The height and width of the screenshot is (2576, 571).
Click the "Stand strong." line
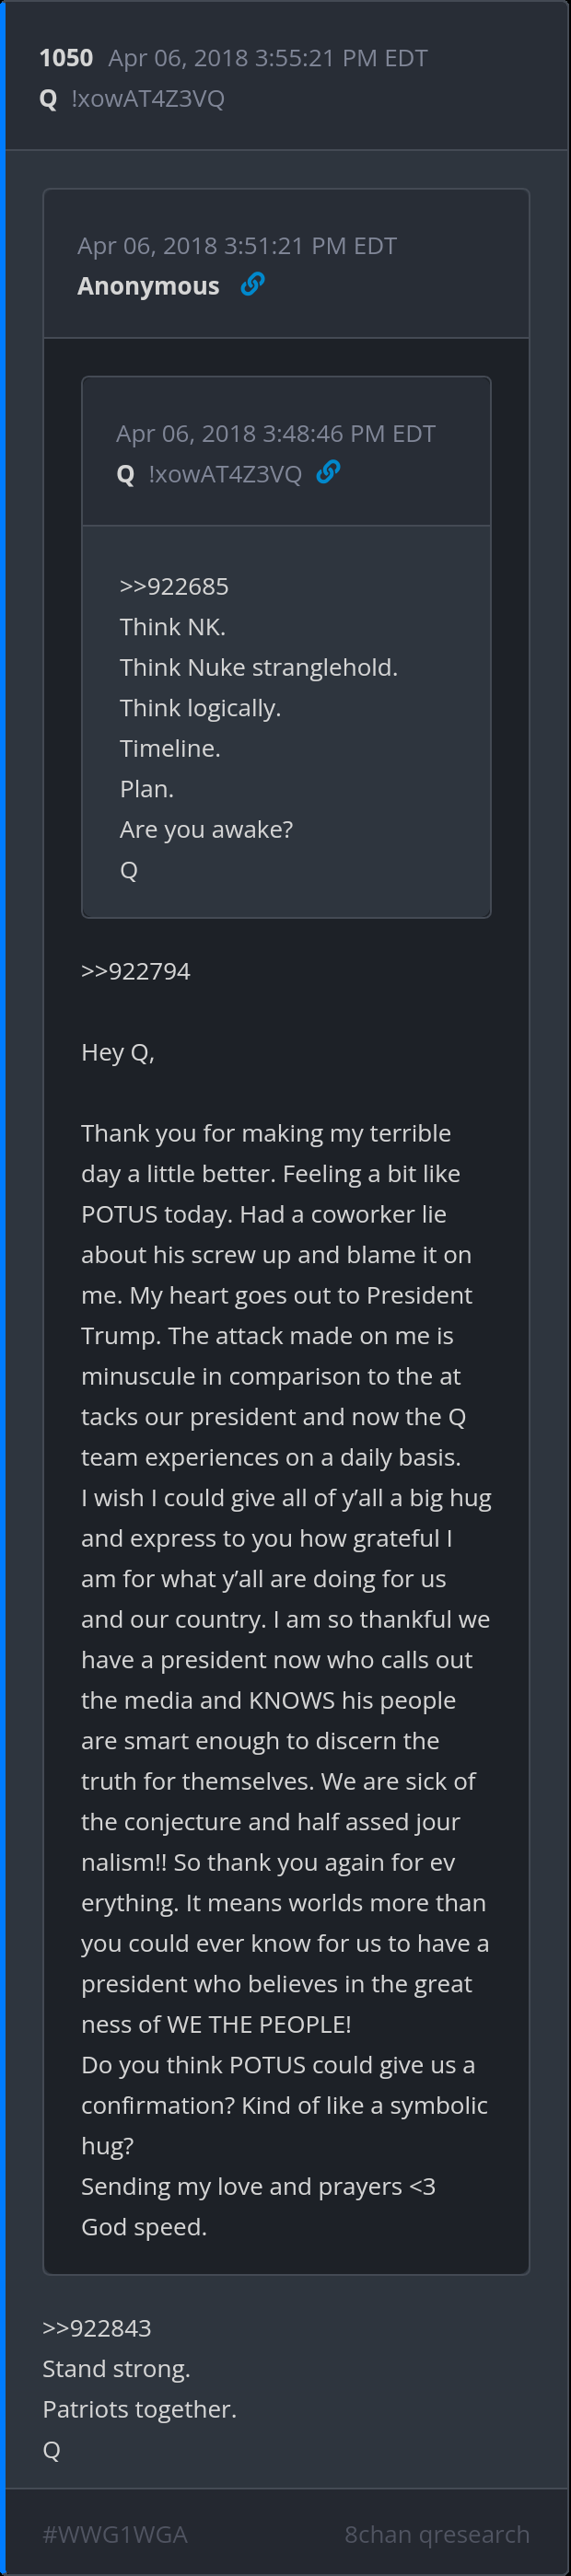tap(116, 2369)
